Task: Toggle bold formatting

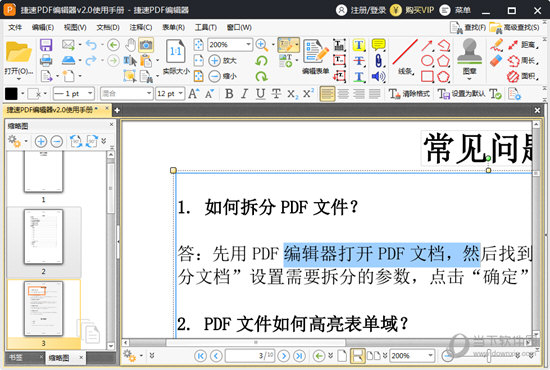Action: click(x=229, y=94)
